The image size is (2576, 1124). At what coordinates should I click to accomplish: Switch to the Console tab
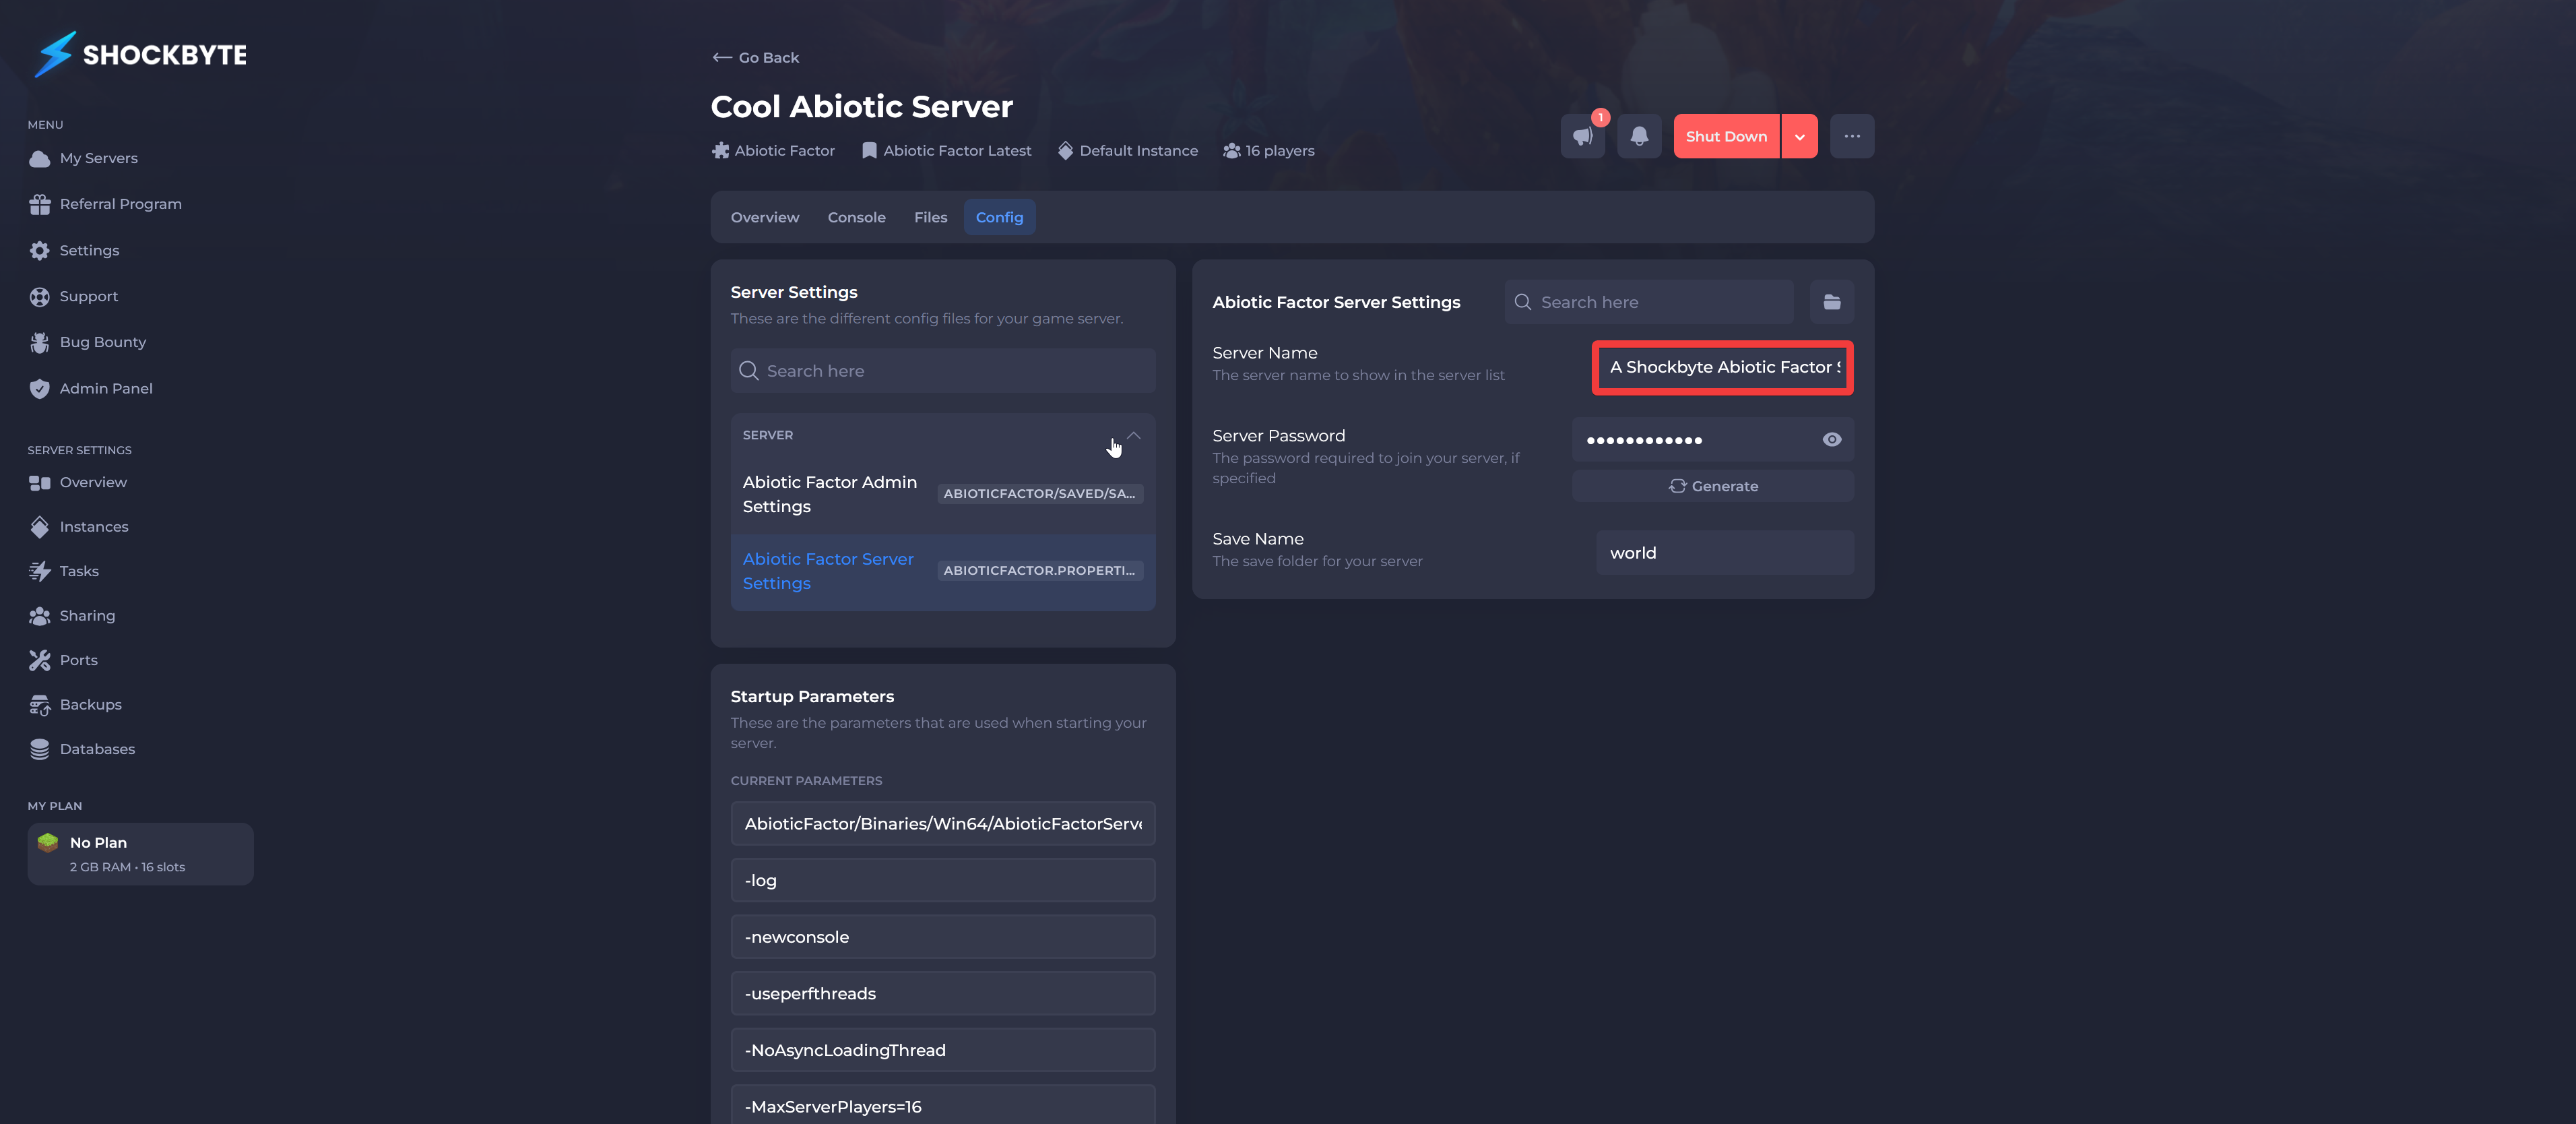coord(856,217)
